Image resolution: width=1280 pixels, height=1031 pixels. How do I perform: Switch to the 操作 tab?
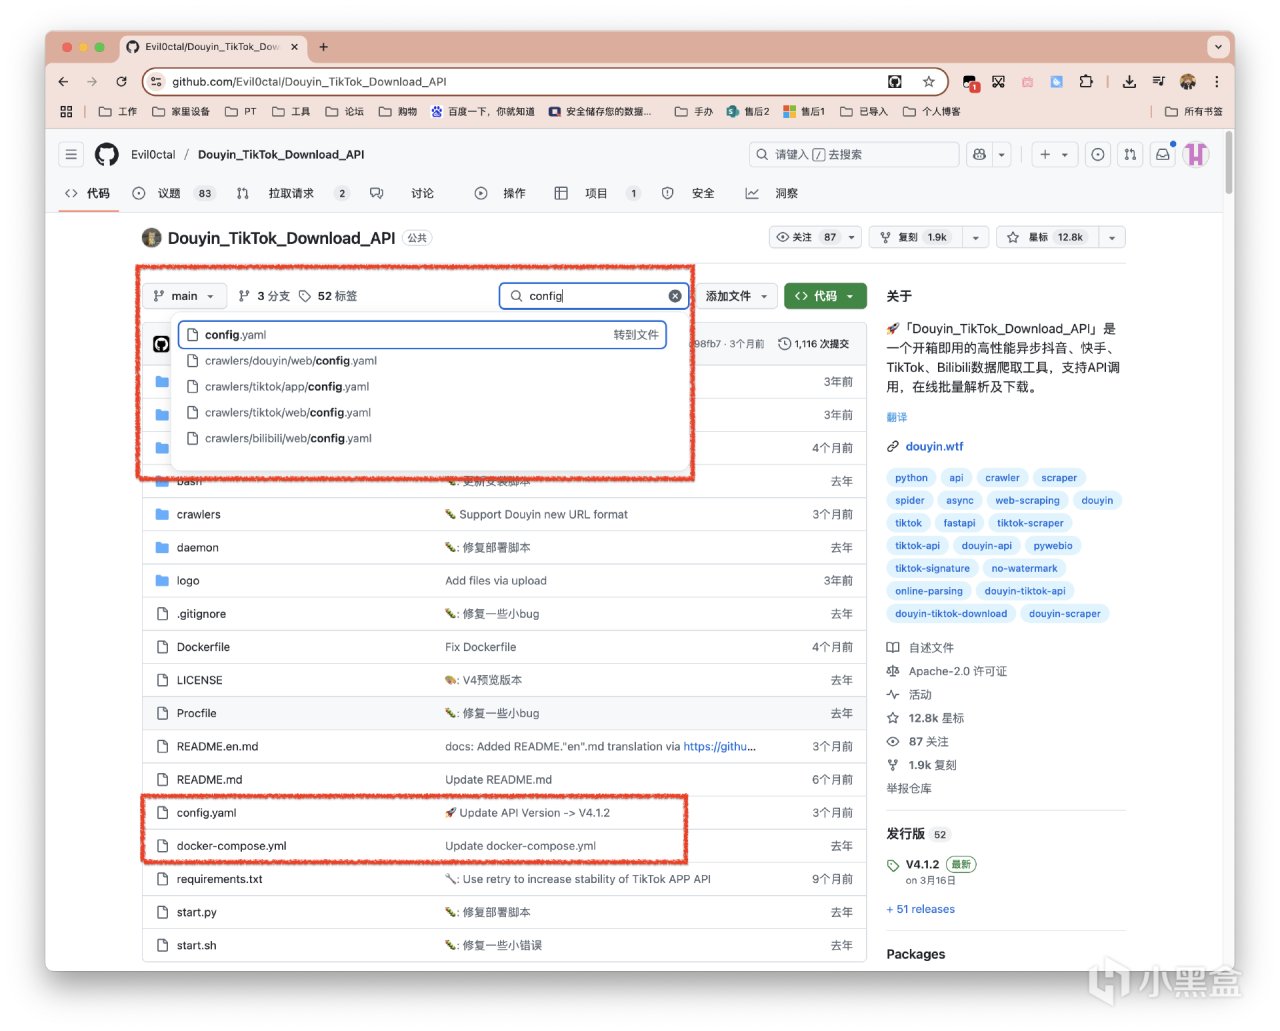click(500, 193)
